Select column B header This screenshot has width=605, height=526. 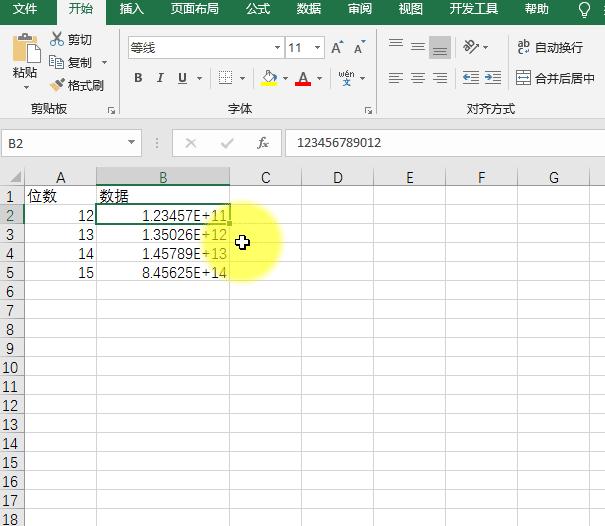163,177
